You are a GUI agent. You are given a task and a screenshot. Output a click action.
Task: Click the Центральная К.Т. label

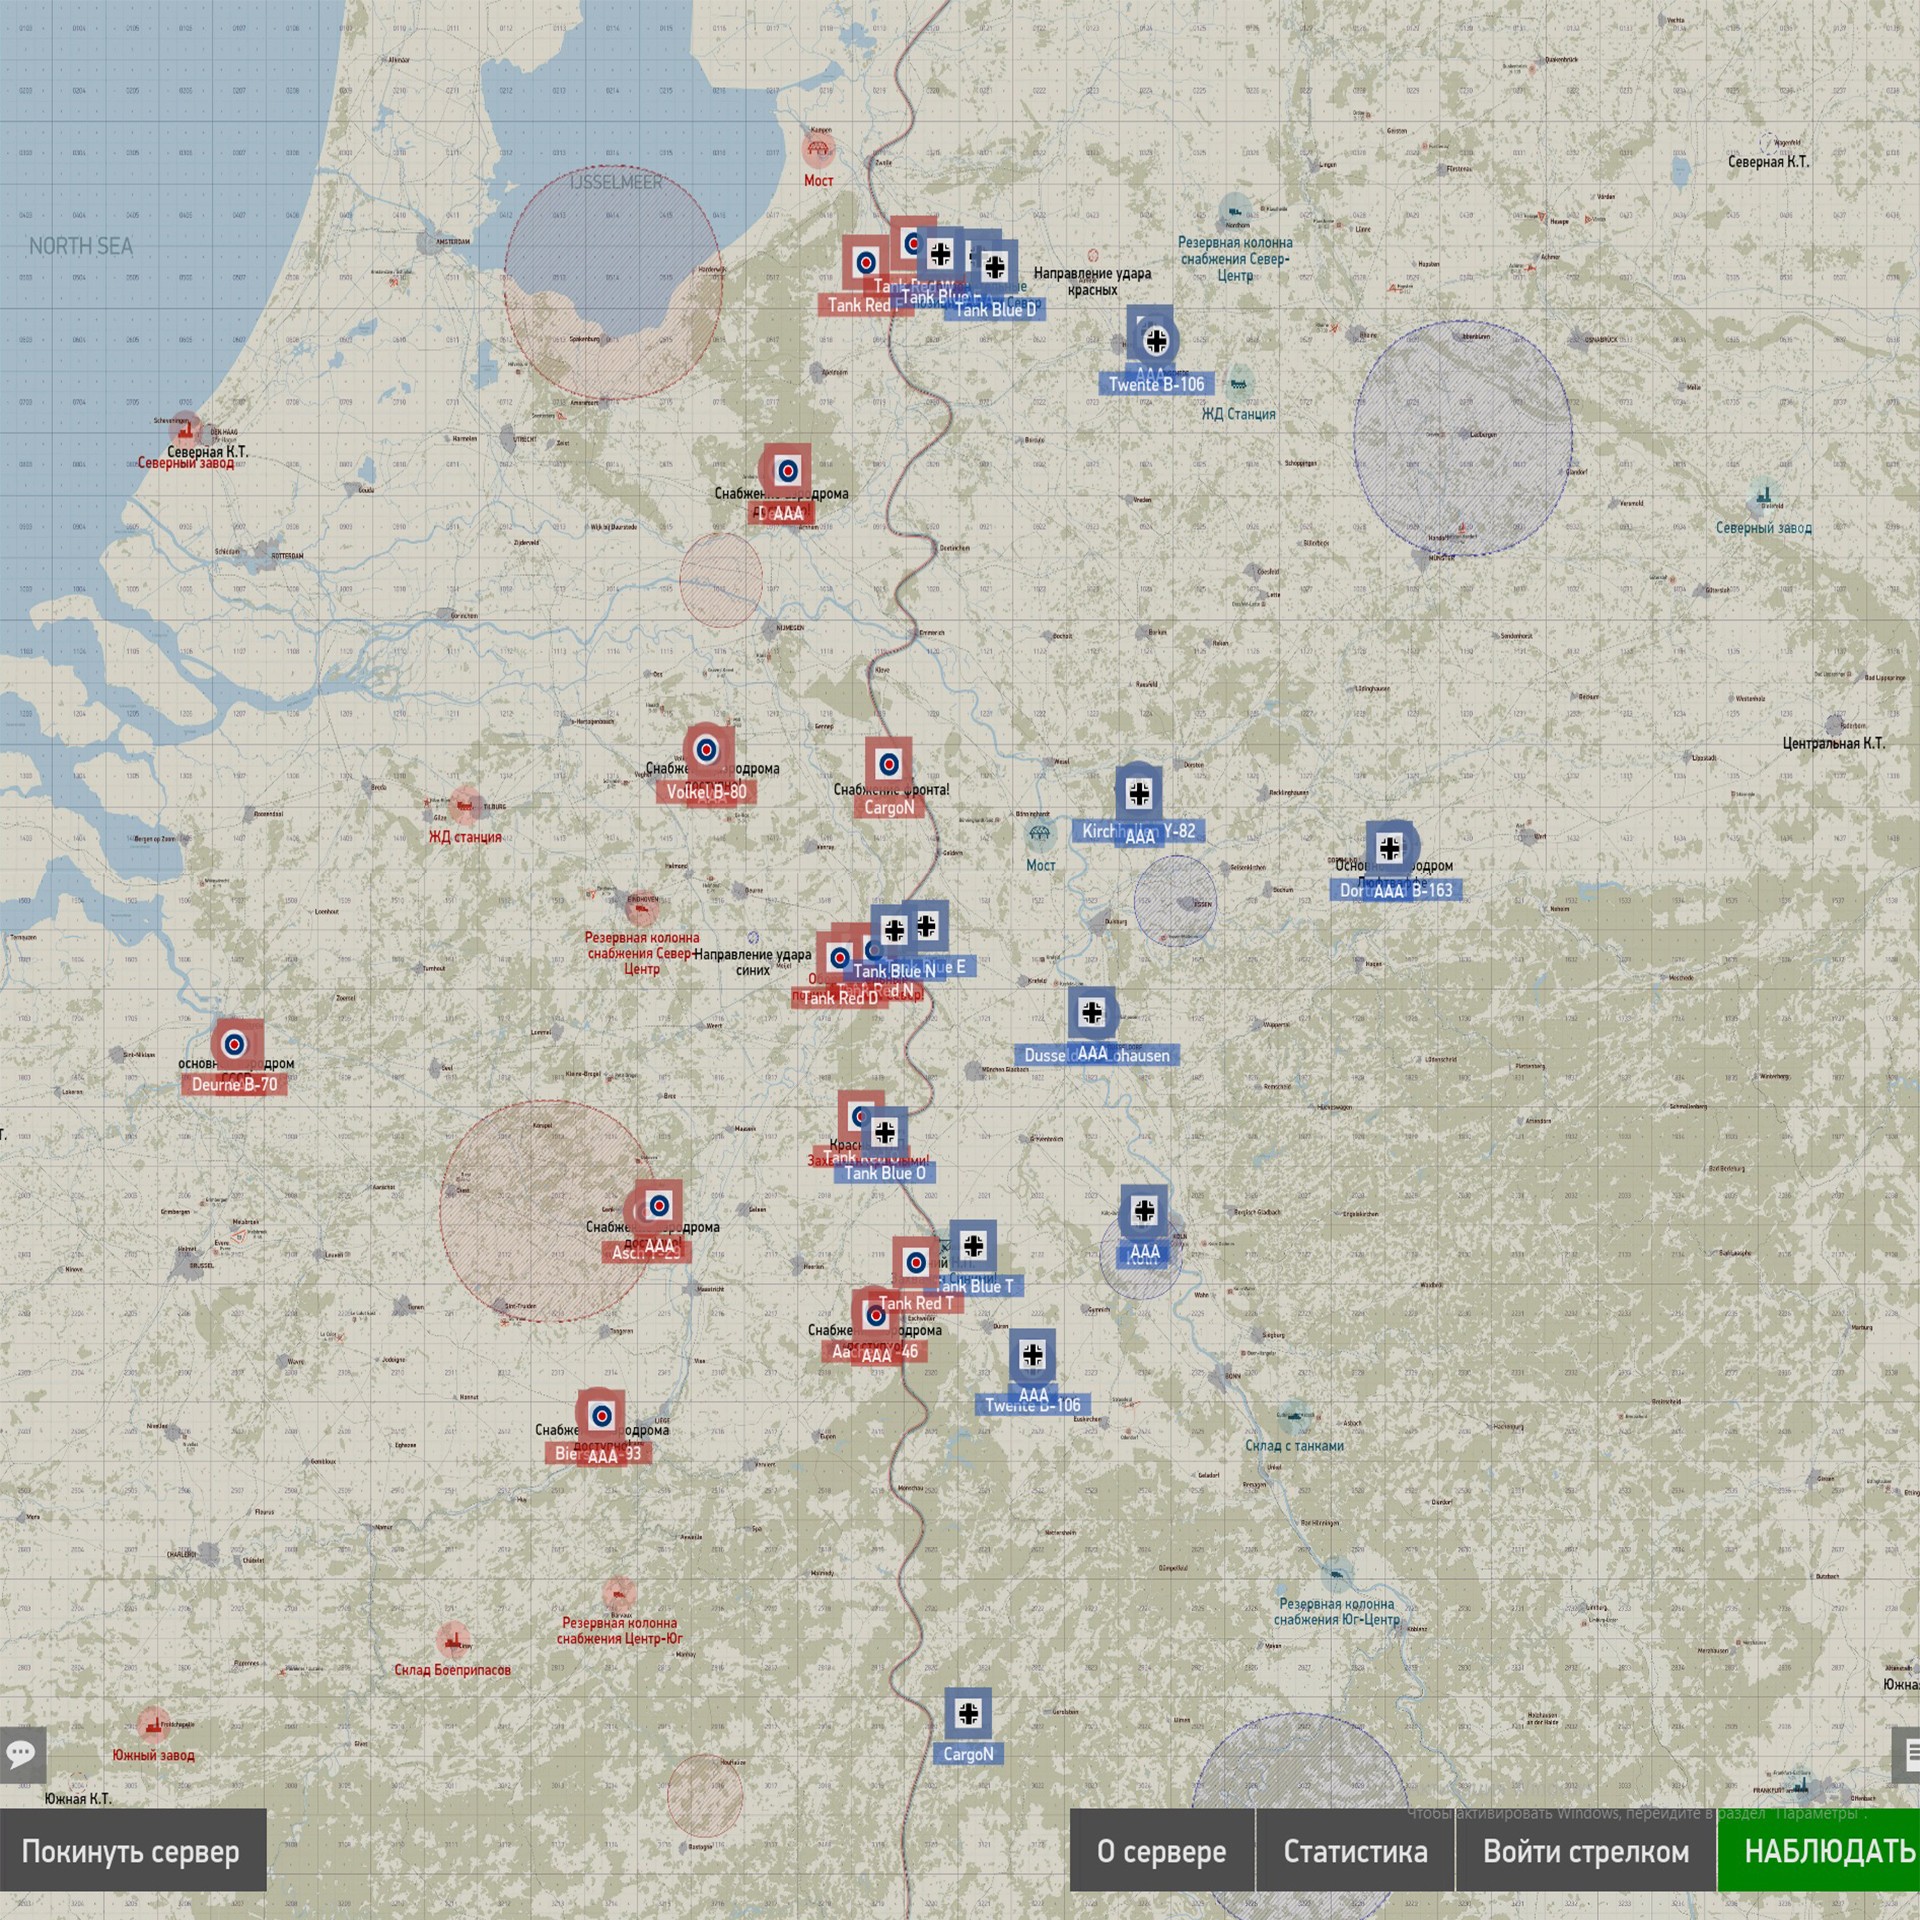point(1833,743)
